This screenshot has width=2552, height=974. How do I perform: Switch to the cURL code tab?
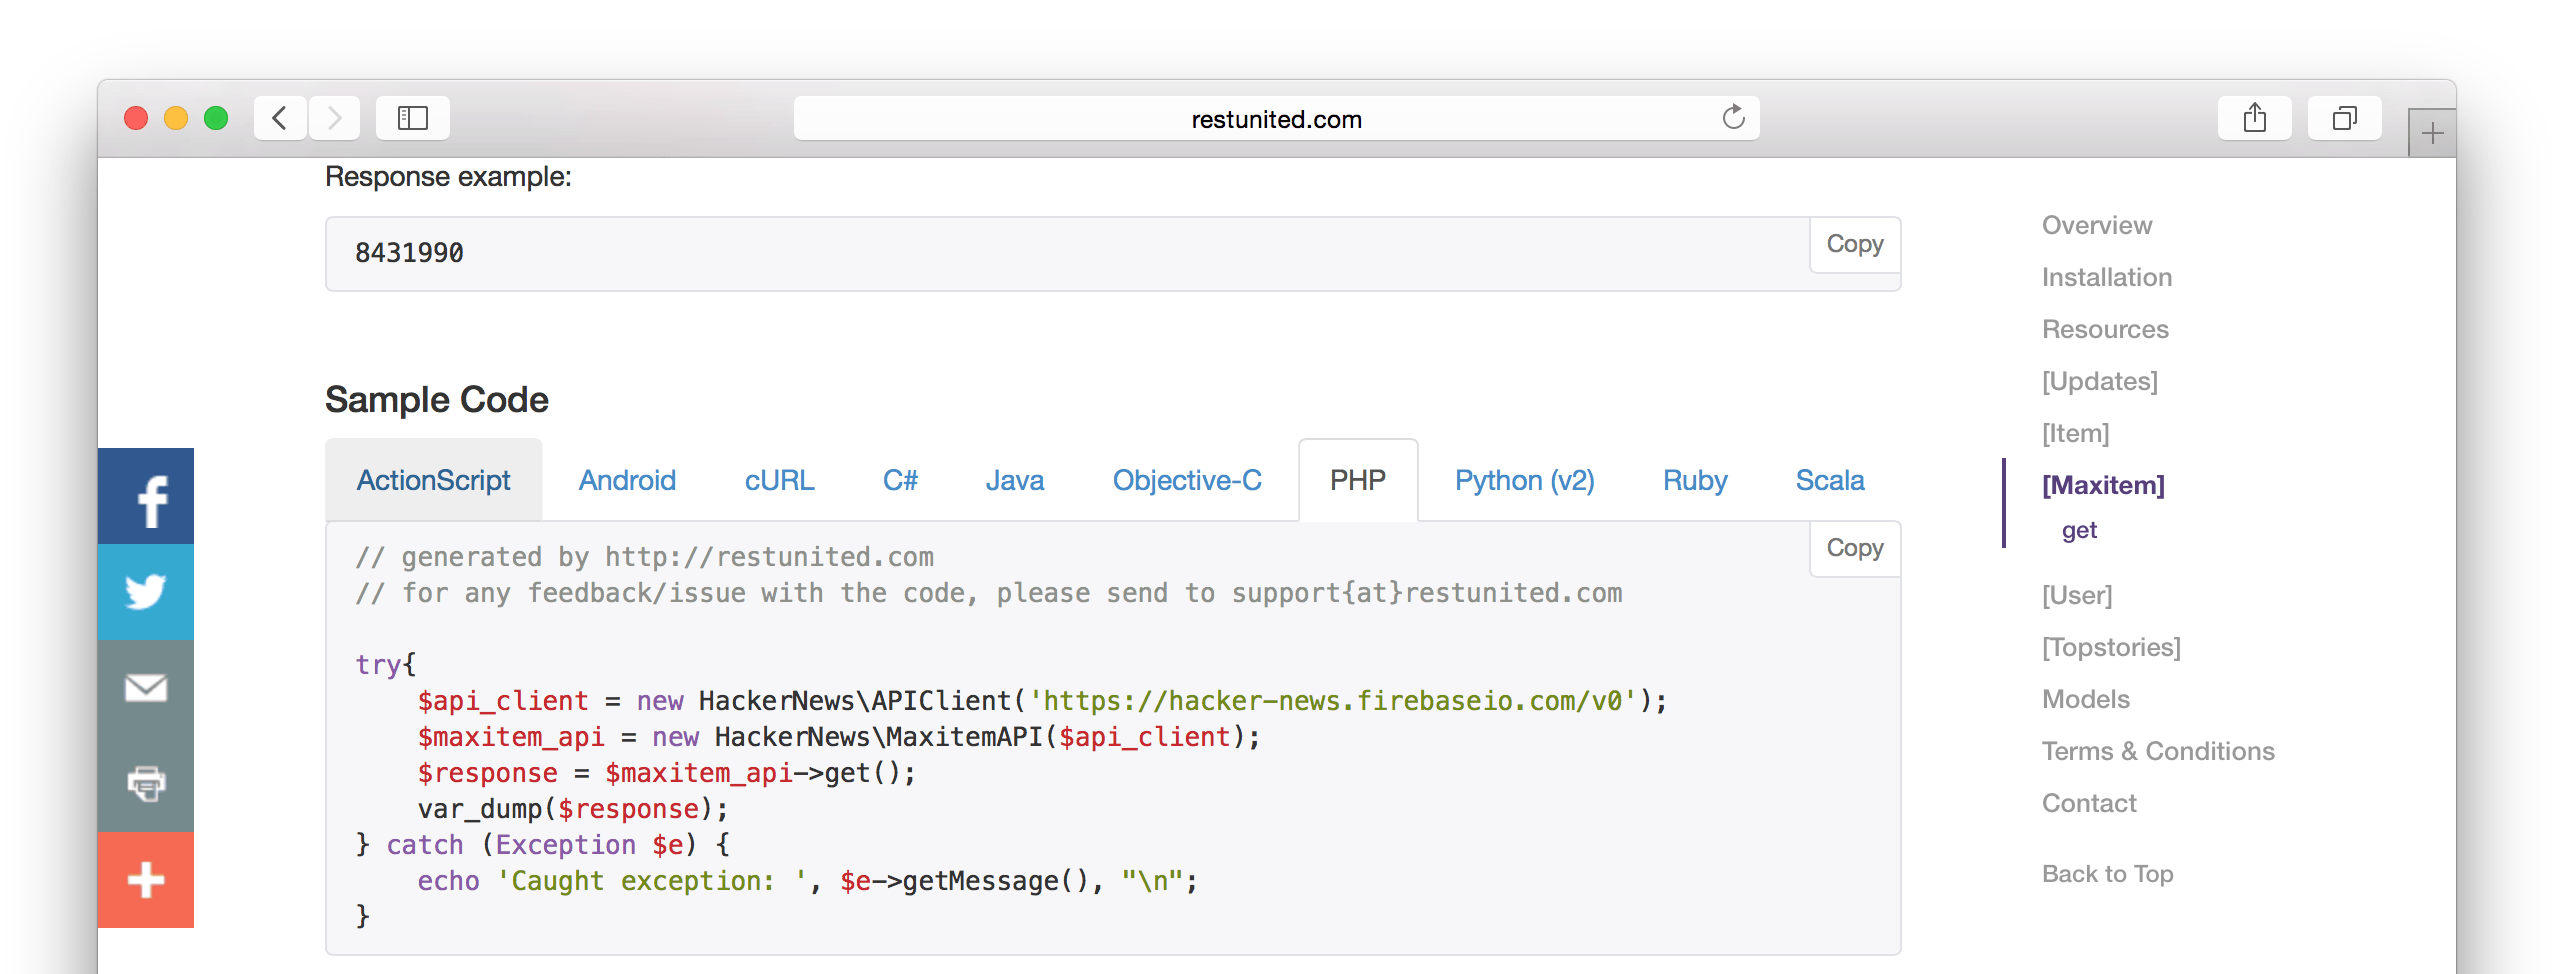[x=779, y=480]
